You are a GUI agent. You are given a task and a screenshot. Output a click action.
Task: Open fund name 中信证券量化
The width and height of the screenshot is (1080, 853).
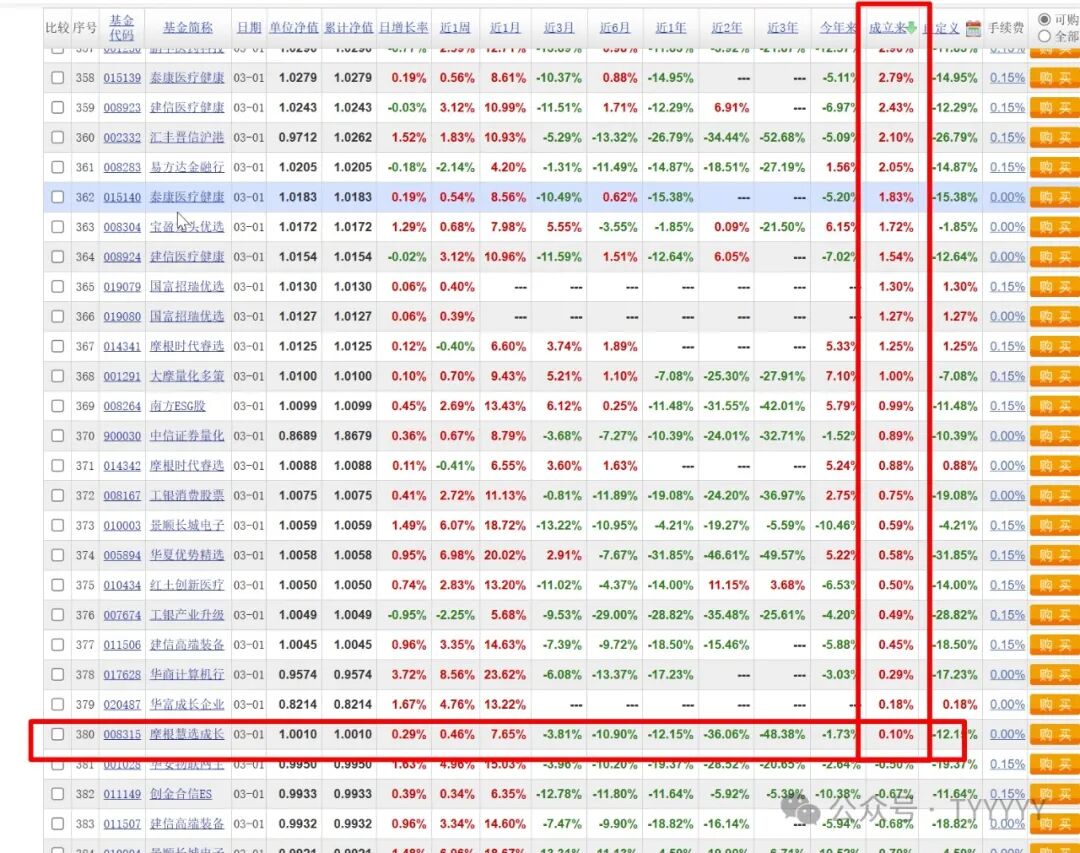click(x=187, y=436)
